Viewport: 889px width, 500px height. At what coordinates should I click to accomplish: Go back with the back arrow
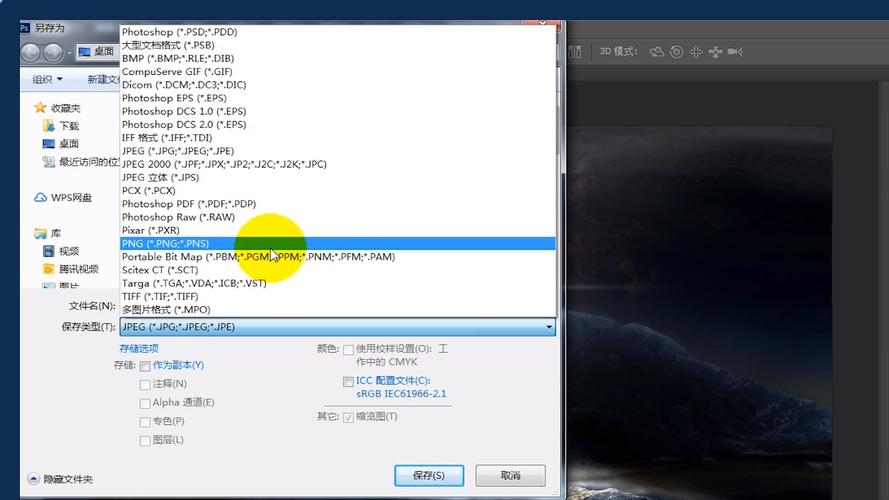pos(31,52)
